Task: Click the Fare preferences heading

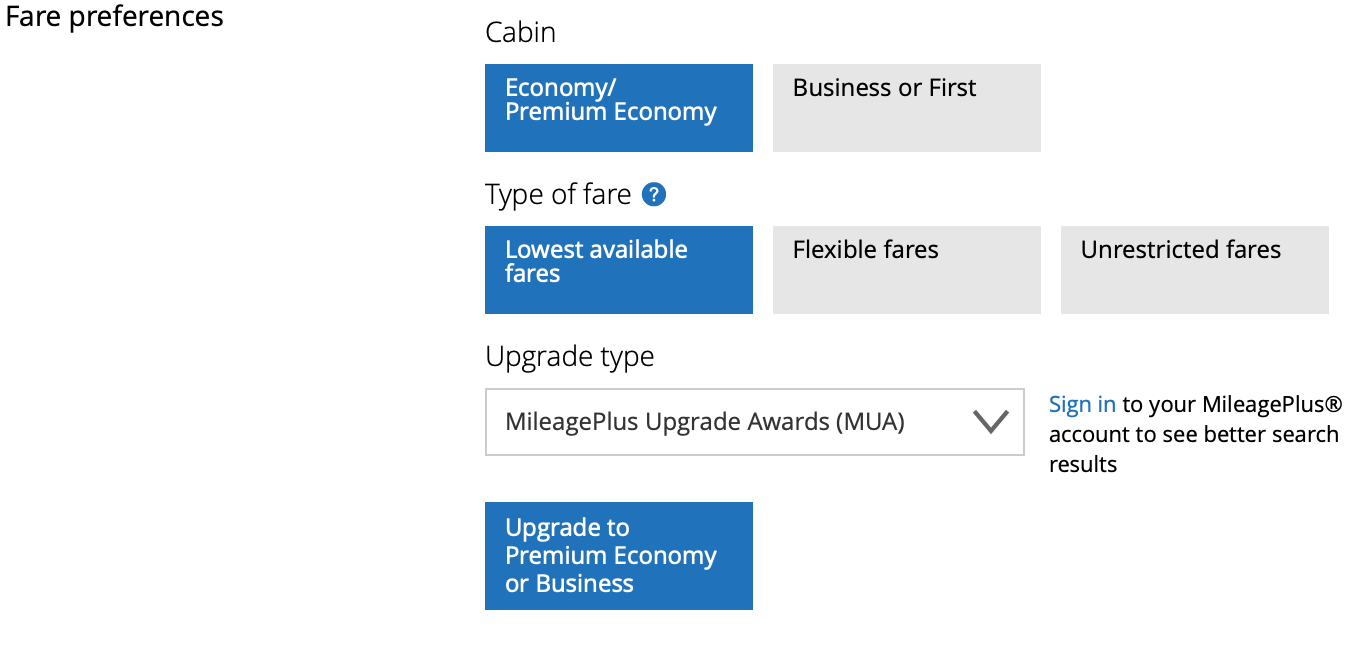Action: click(115, 17)
